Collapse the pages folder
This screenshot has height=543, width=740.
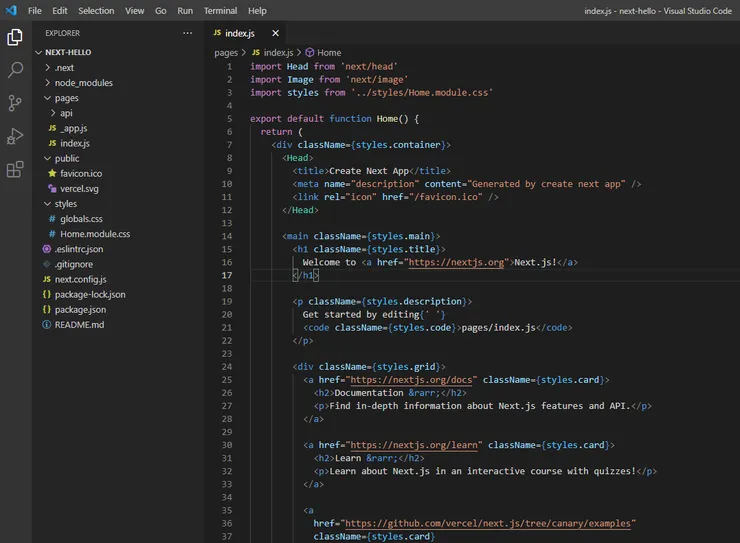coord(66,98)
